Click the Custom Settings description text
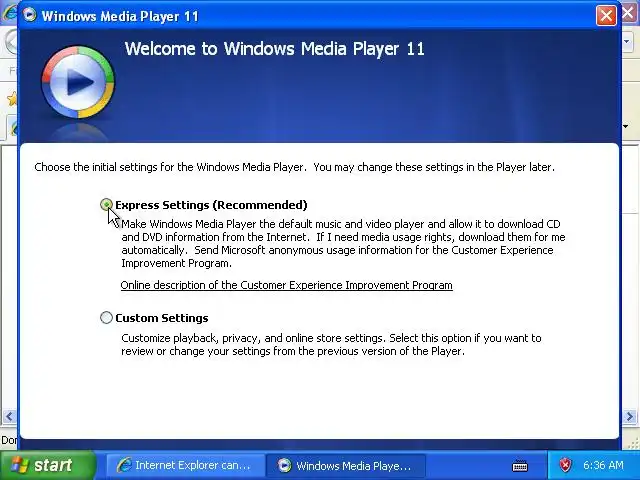Screen dimensions: 640x480 coord(331,344)
